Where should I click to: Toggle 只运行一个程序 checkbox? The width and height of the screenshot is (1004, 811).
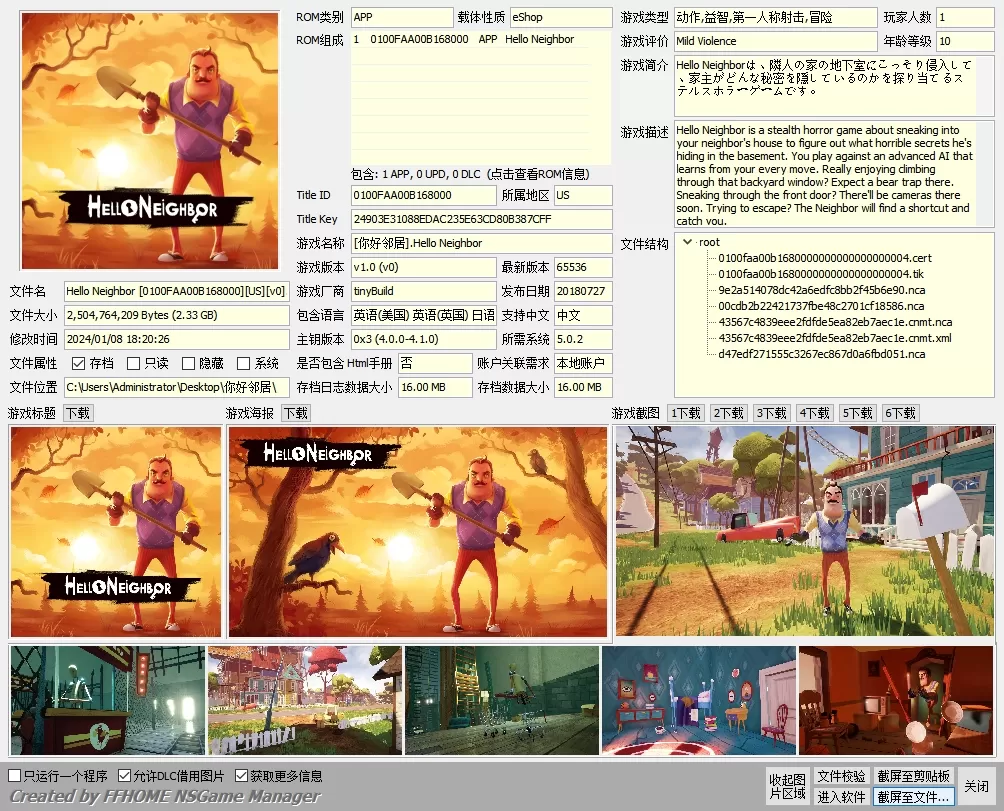click(x=15, y=776)
